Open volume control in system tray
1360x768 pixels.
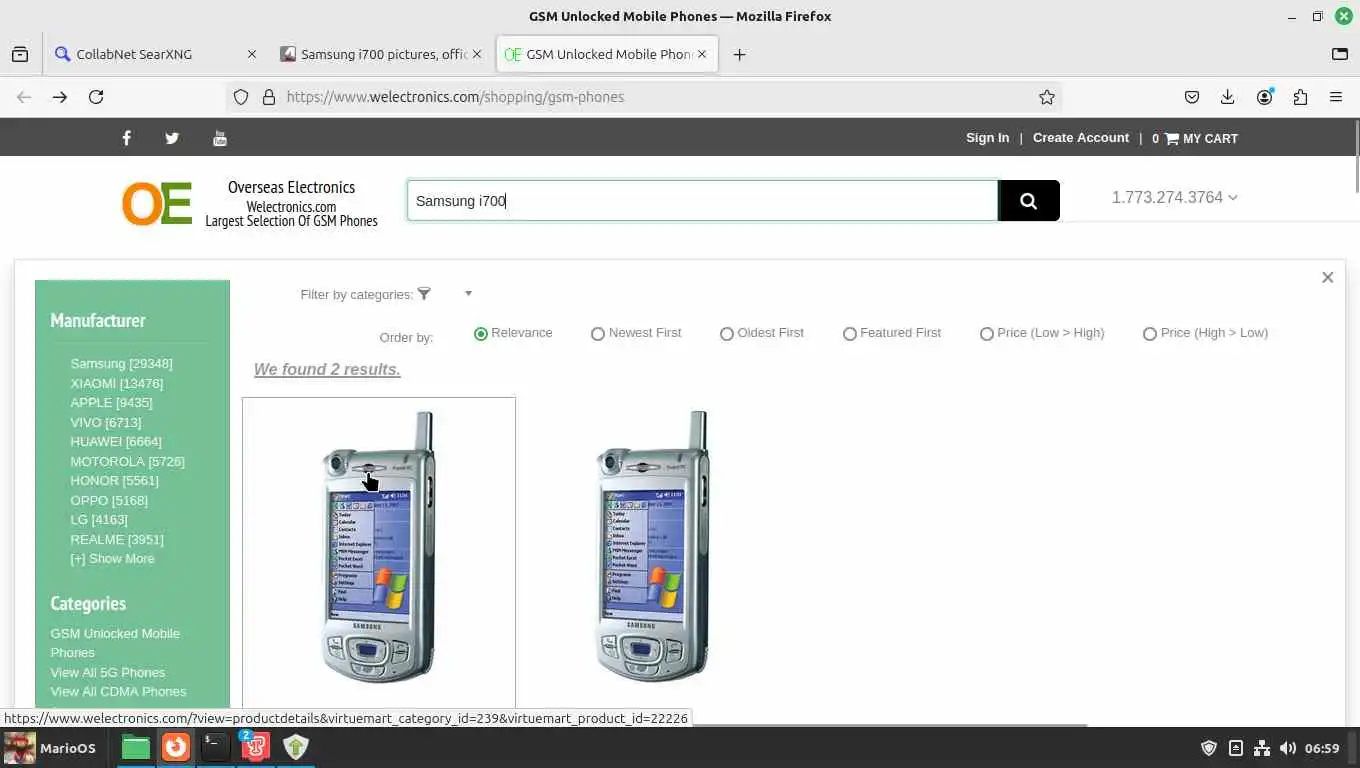pyautogui.click(x=1288, y=748)
